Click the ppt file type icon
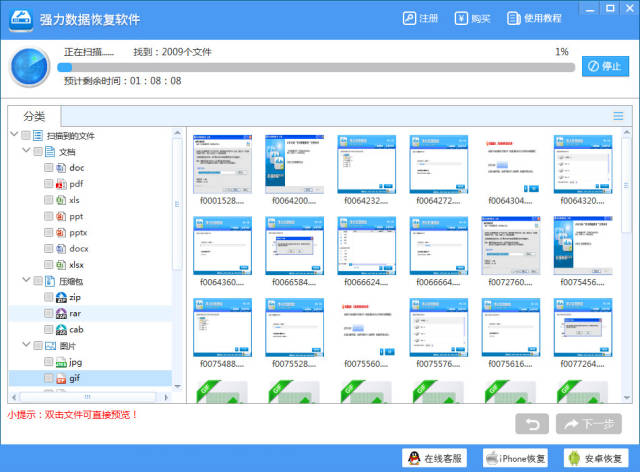The image size is (640, 472). coord(61,216)
